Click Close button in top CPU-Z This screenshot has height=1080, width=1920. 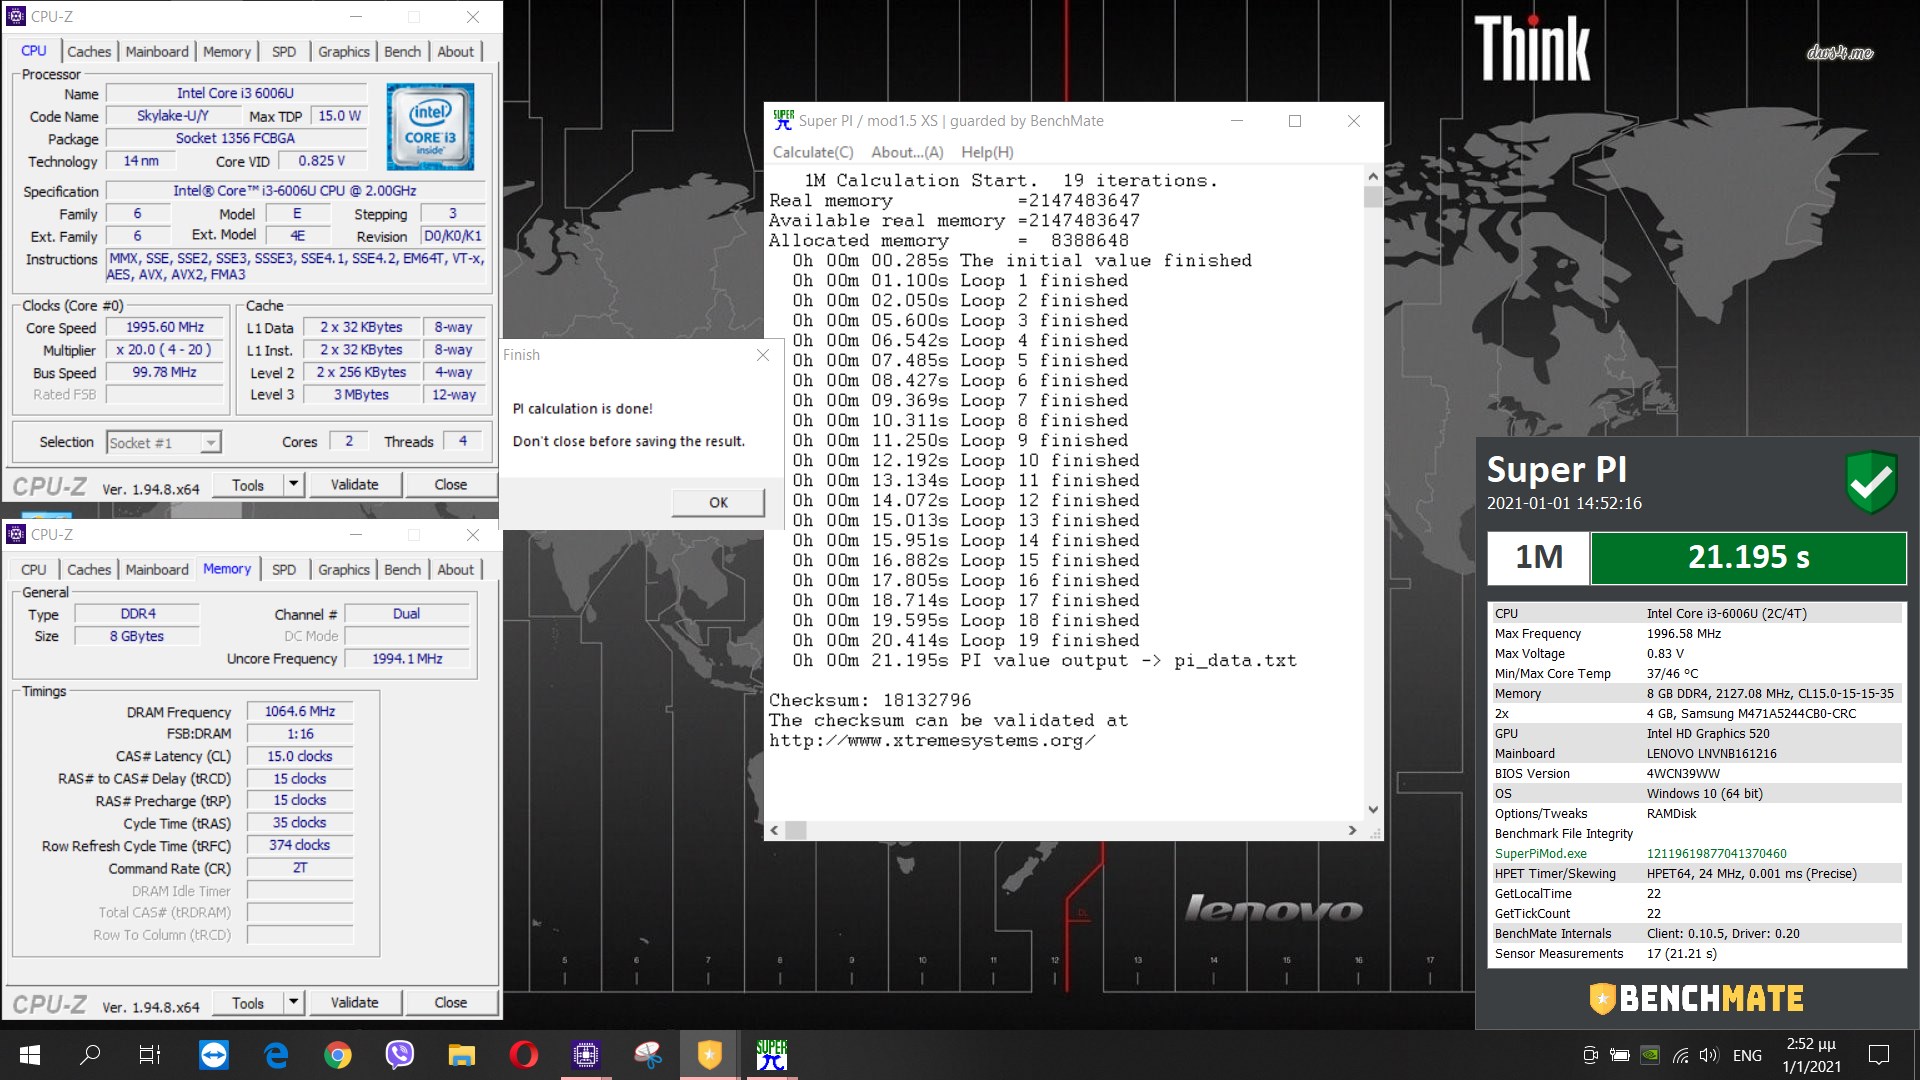click(450, 485)
